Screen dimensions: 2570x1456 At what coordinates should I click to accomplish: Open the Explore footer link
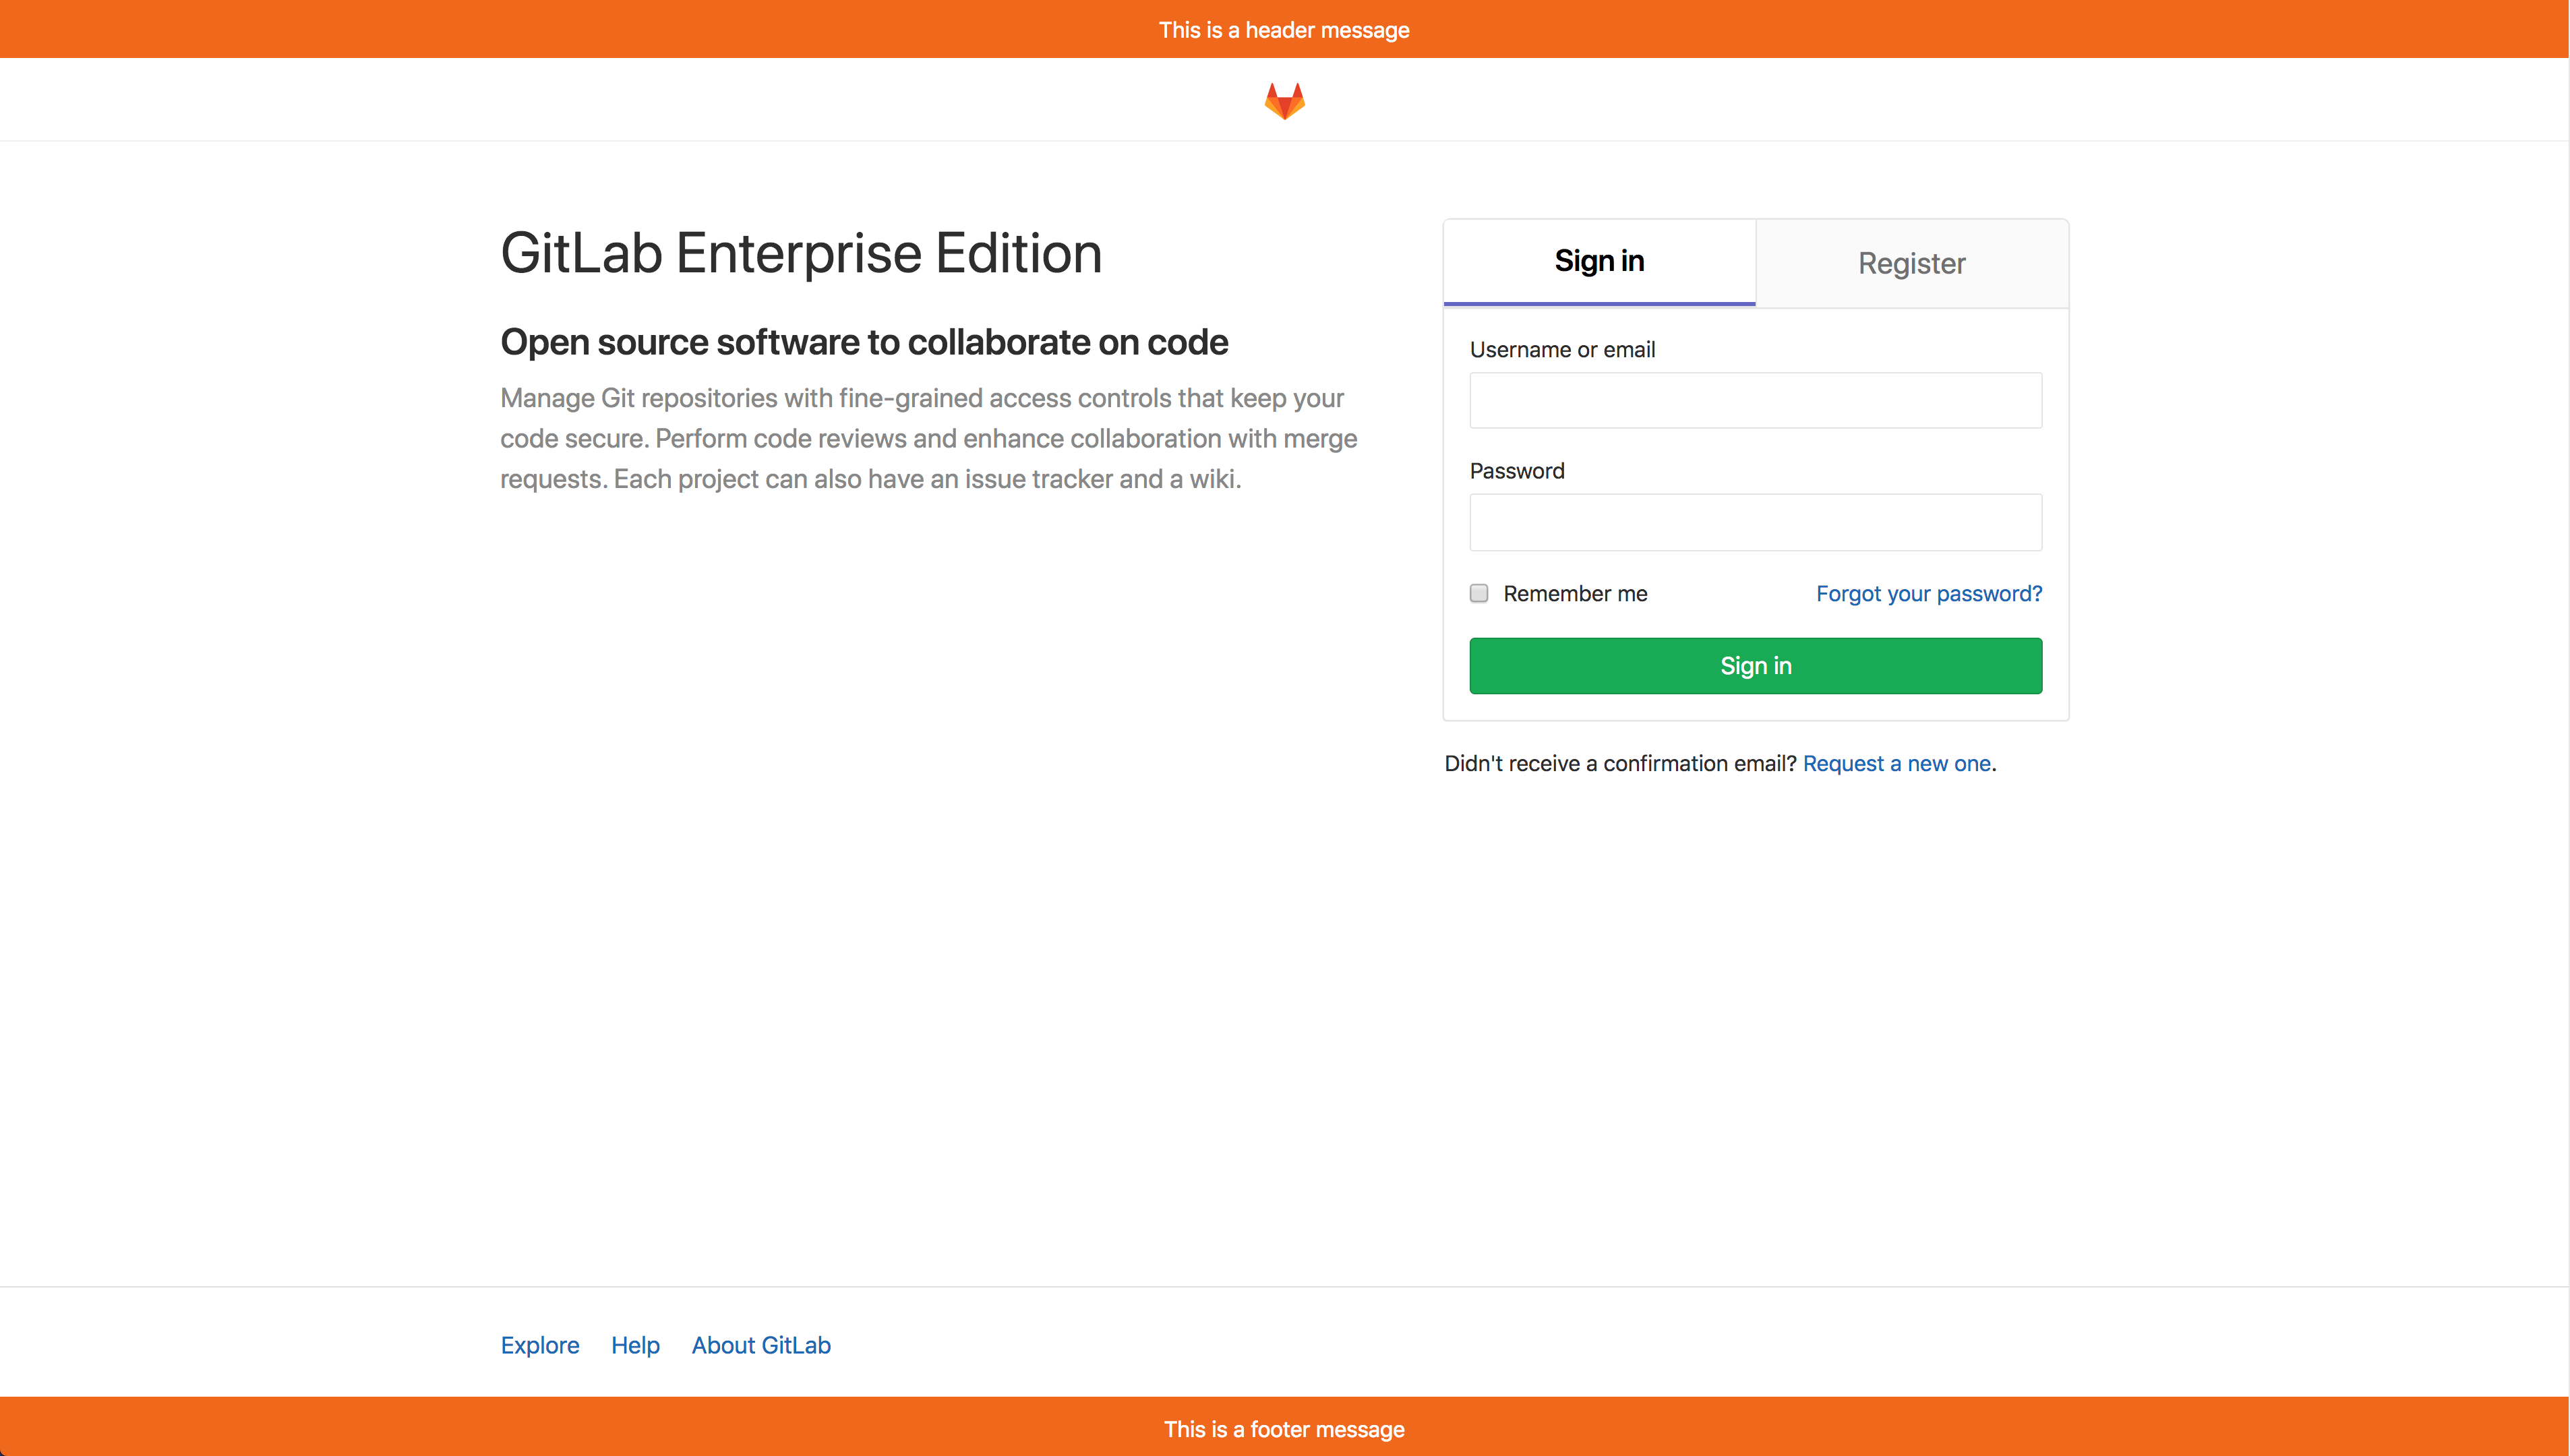pos(540,1345)
